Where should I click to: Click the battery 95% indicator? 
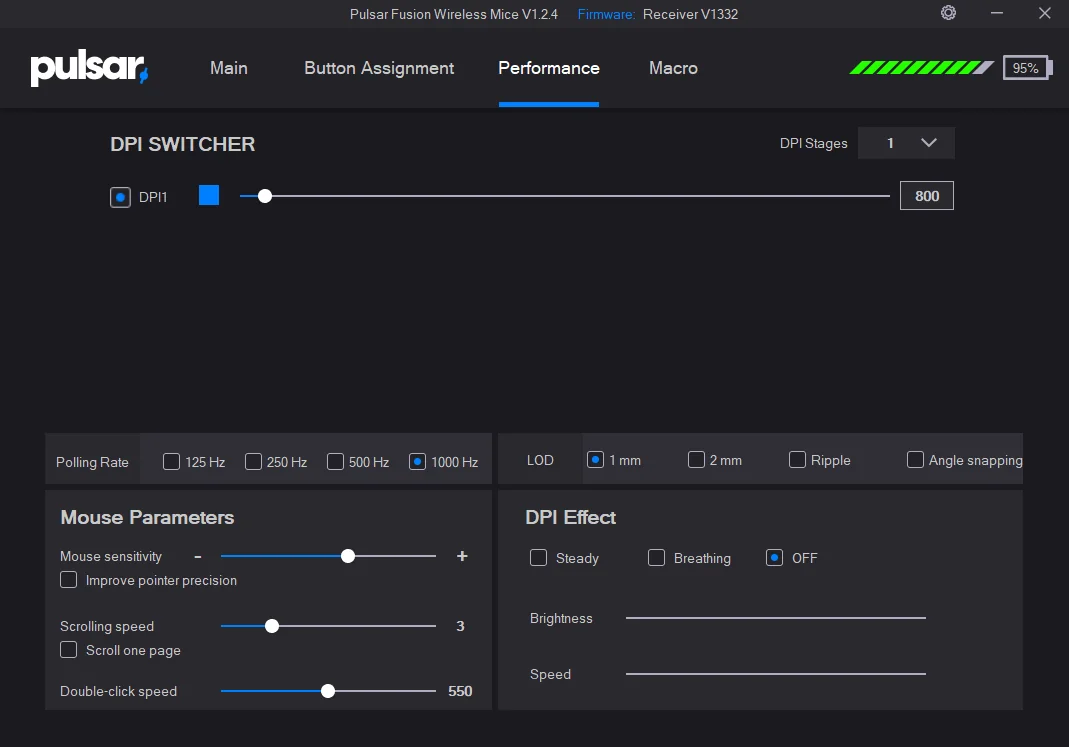1027,67
